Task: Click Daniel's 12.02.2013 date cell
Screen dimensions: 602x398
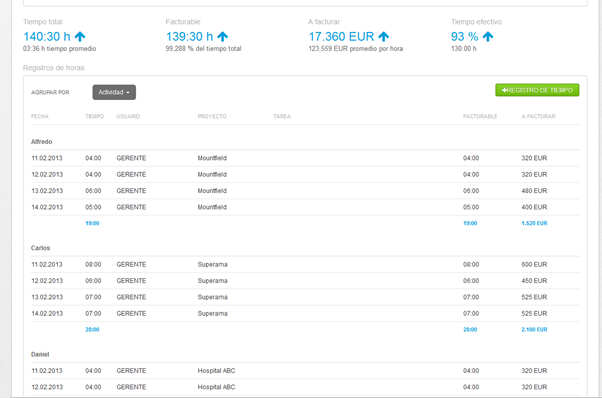Action: (47, 387)
